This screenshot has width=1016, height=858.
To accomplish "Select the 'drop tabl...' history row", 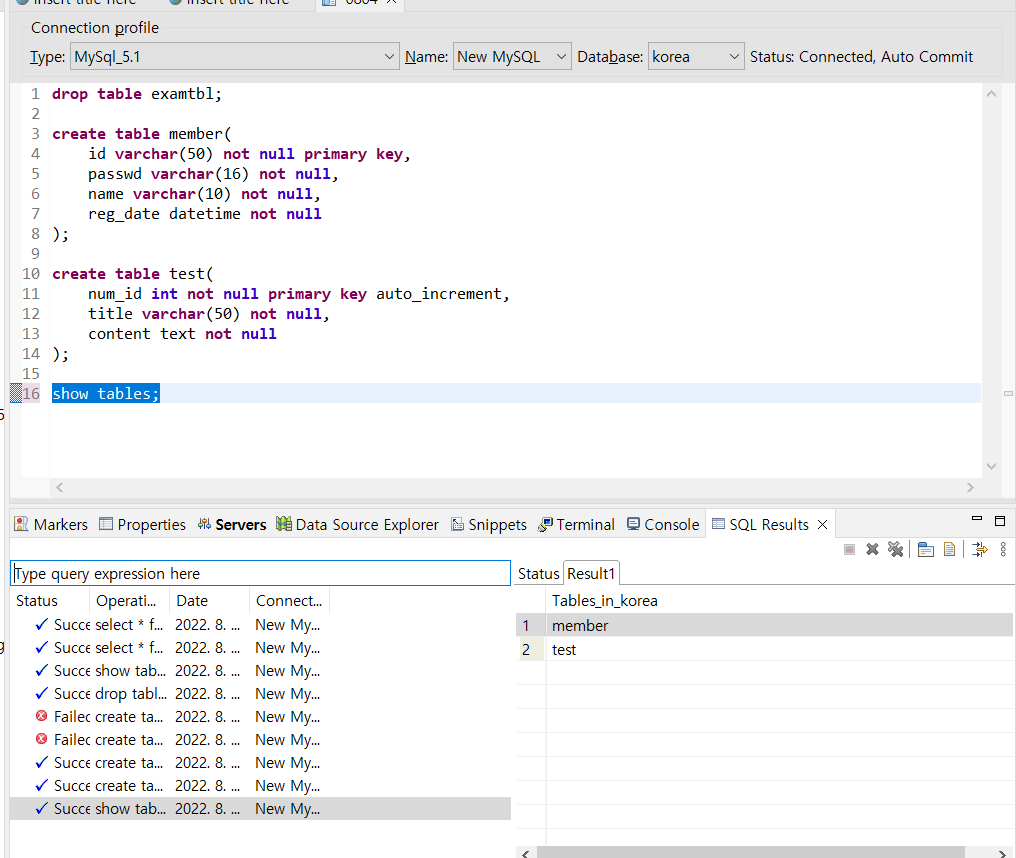I will (x=260, y=693).
